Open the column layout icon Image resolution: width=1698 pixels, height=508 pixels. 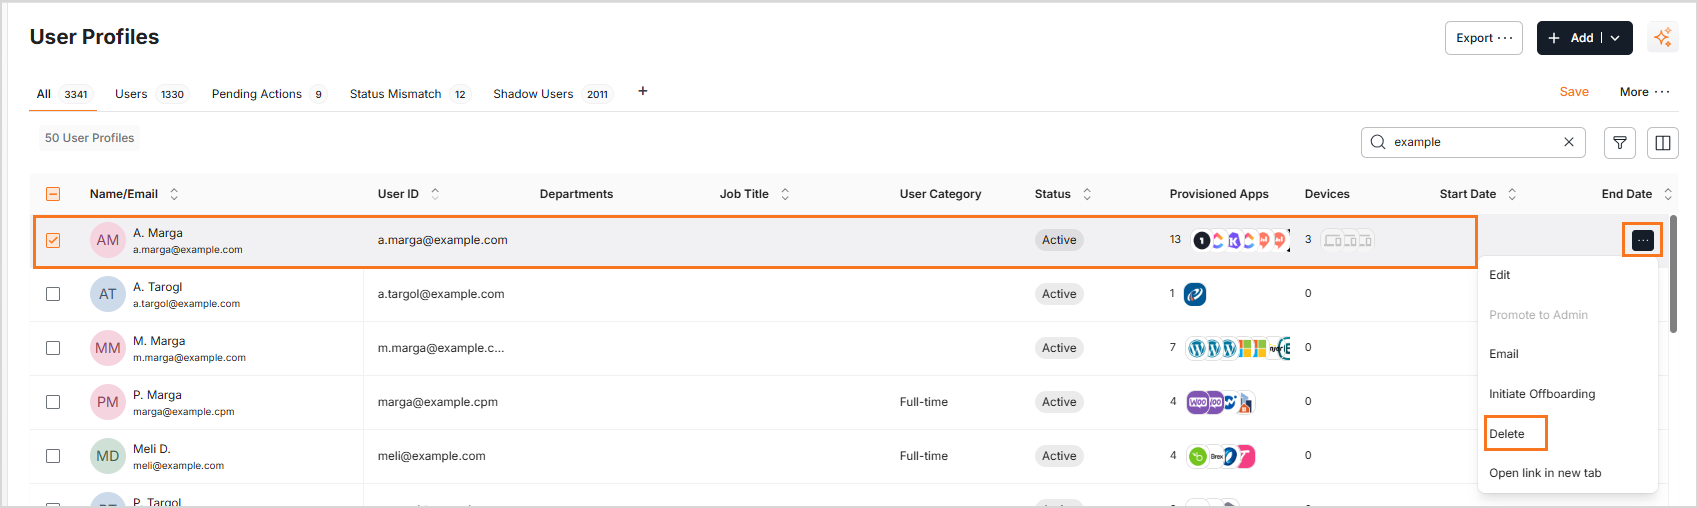point(1662,143)
